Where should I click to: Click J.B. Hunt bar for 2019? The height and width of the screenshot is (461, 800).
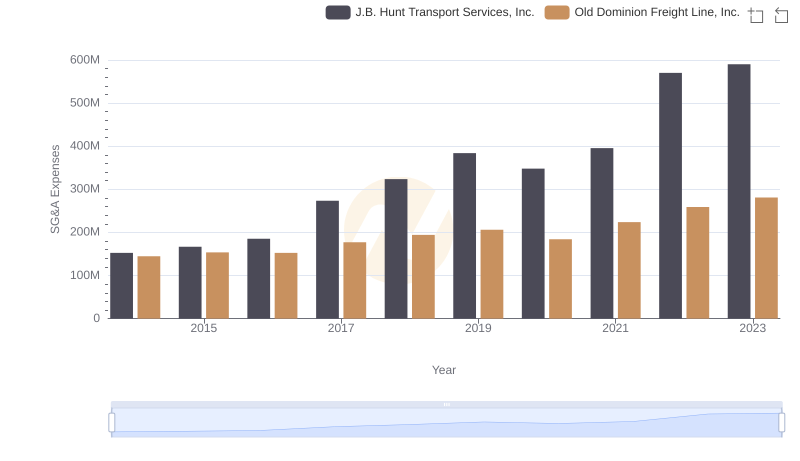click(464, 236)
